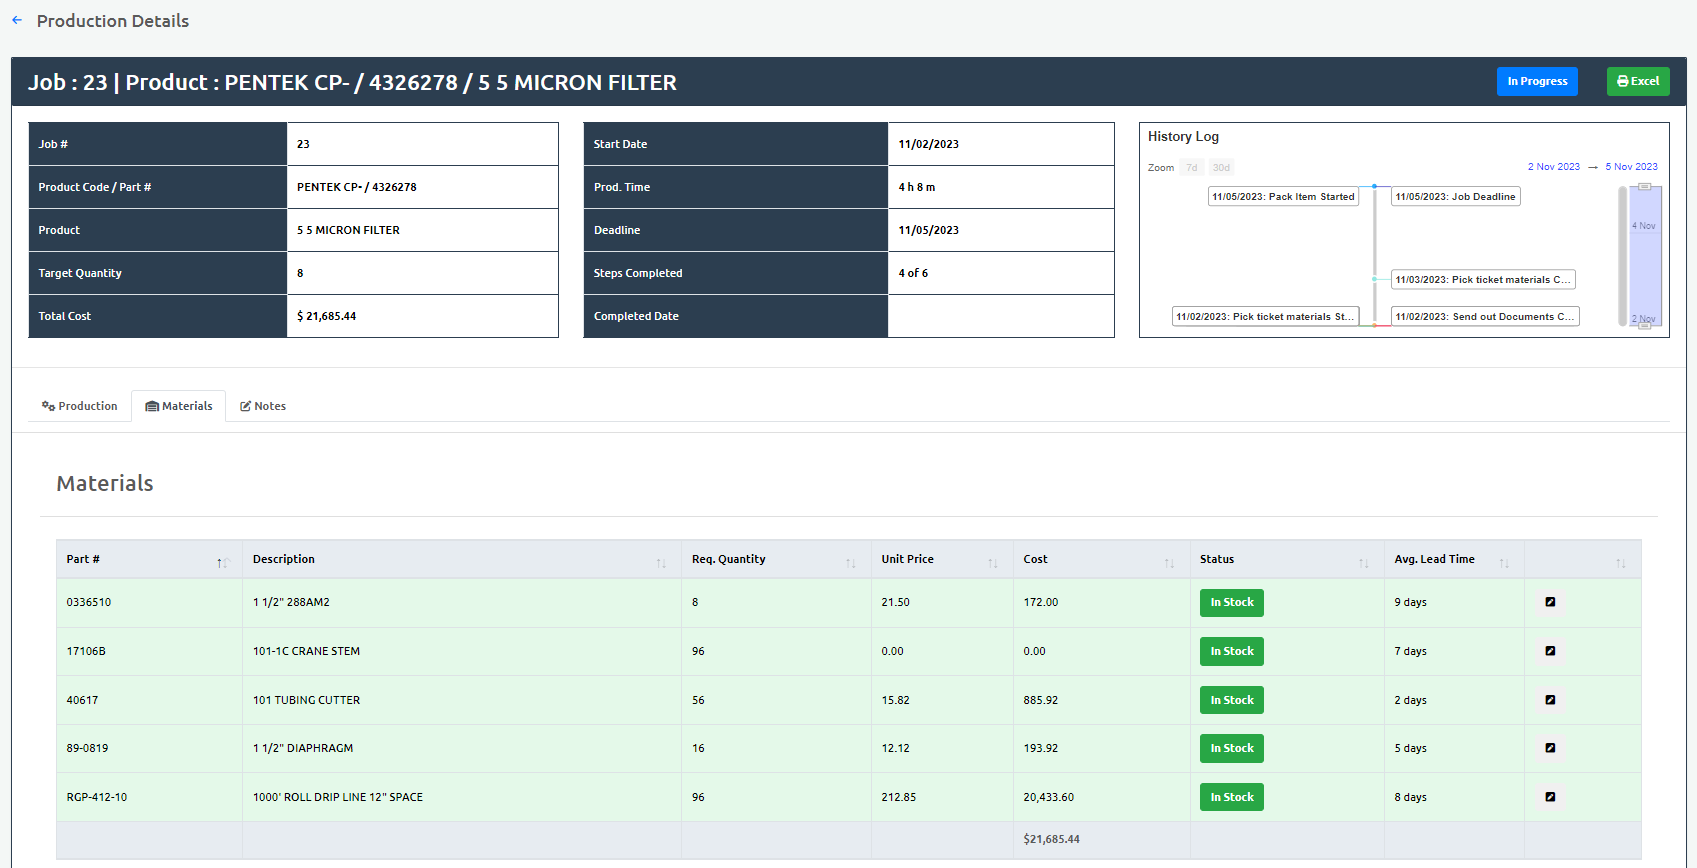Click the Steps Completed value 4 of 6

click(x=913, y=273)
